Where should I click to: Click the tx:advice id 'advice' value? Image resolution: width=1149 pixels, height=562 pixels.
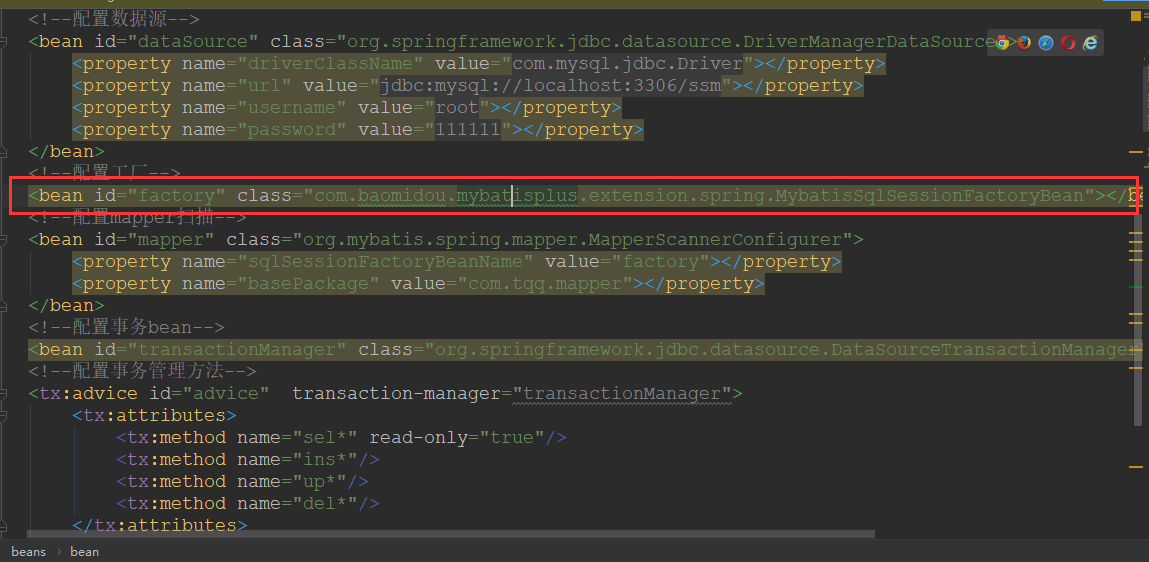[226, 393]
